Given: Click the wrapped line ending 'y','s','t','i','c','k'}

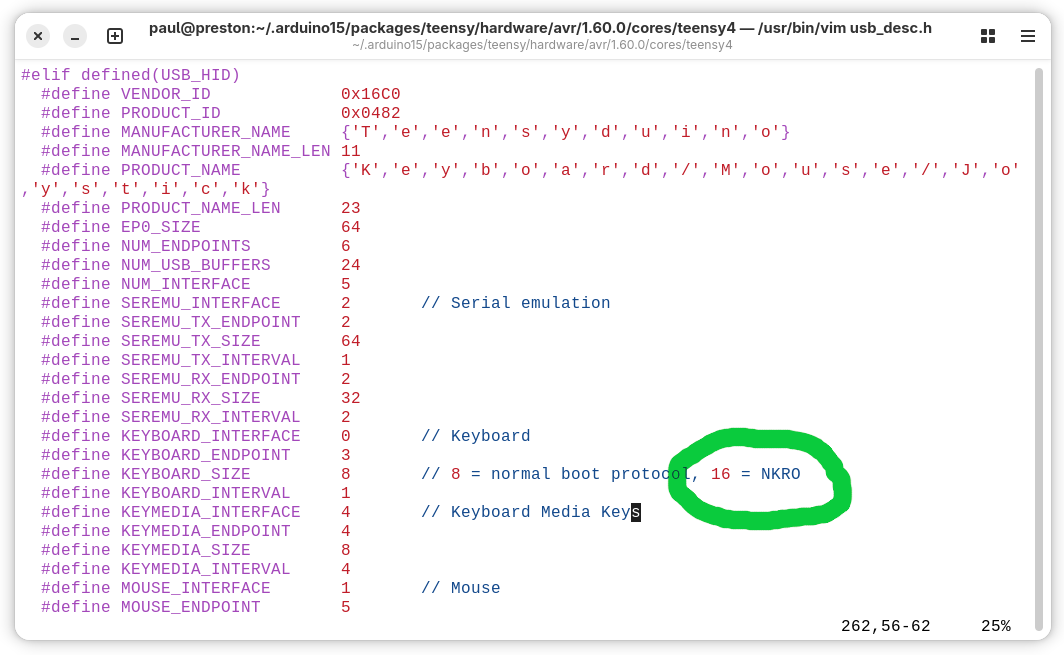Looking at the screenshot, I should 145,189.
